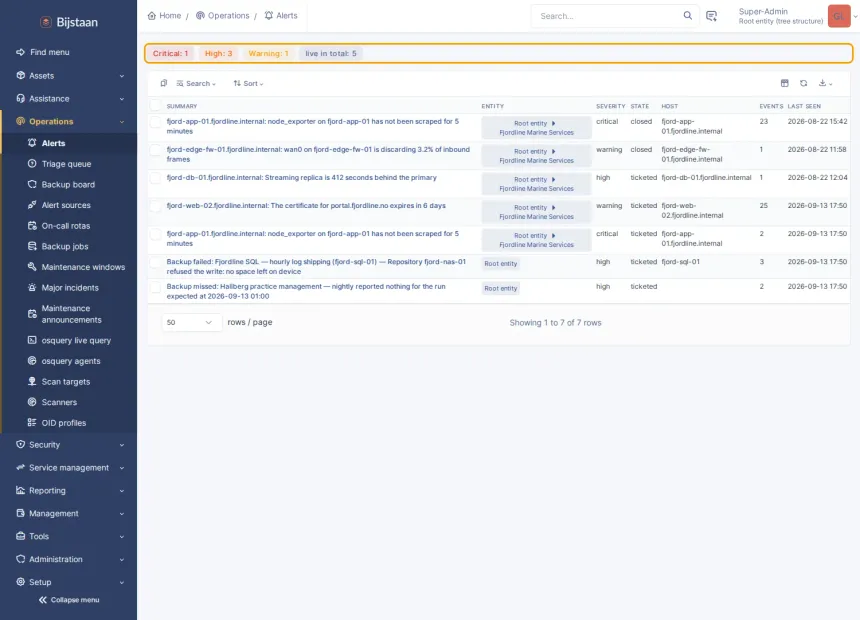
Task: Filter by the Critical: 1 badge
Action: pos(171,53)
